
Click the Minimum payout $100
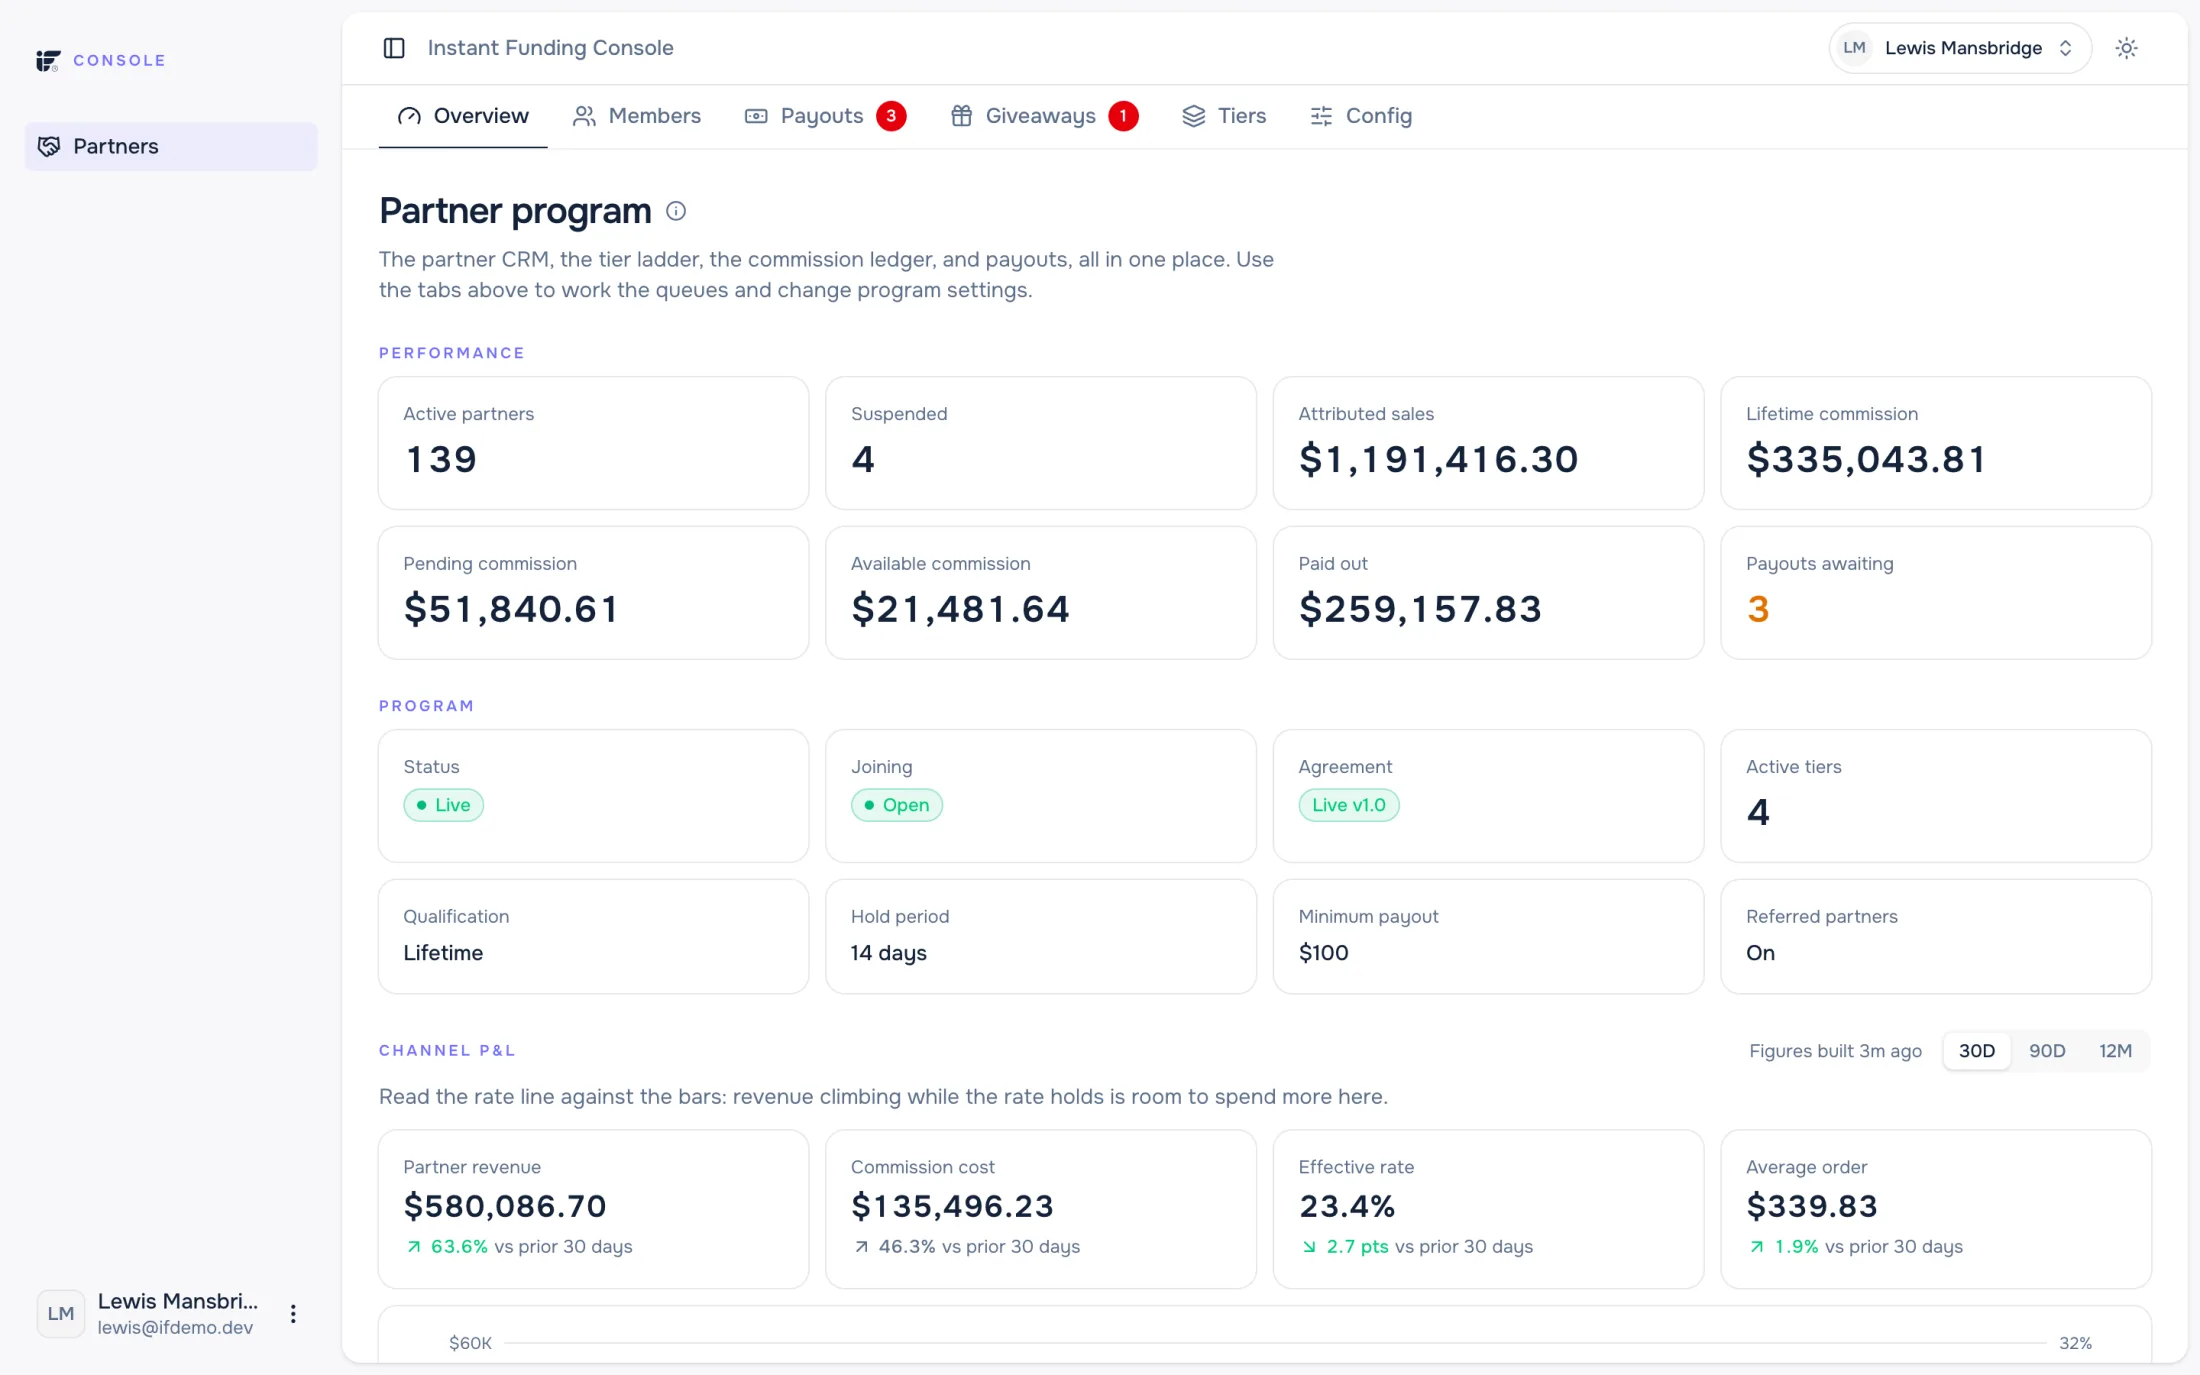coord(1323,953)
